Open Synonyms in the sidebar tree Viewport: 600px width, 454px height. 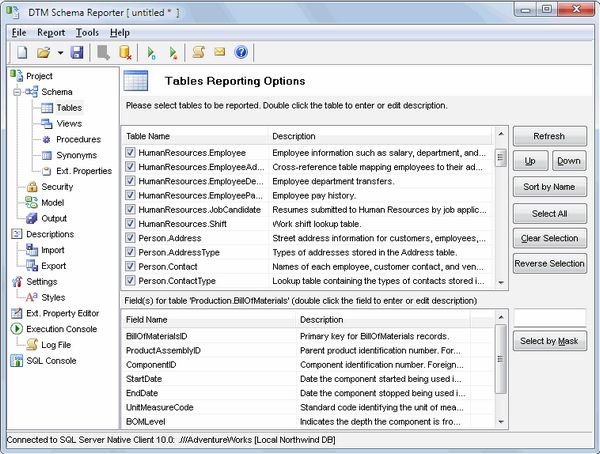point(77,155)
